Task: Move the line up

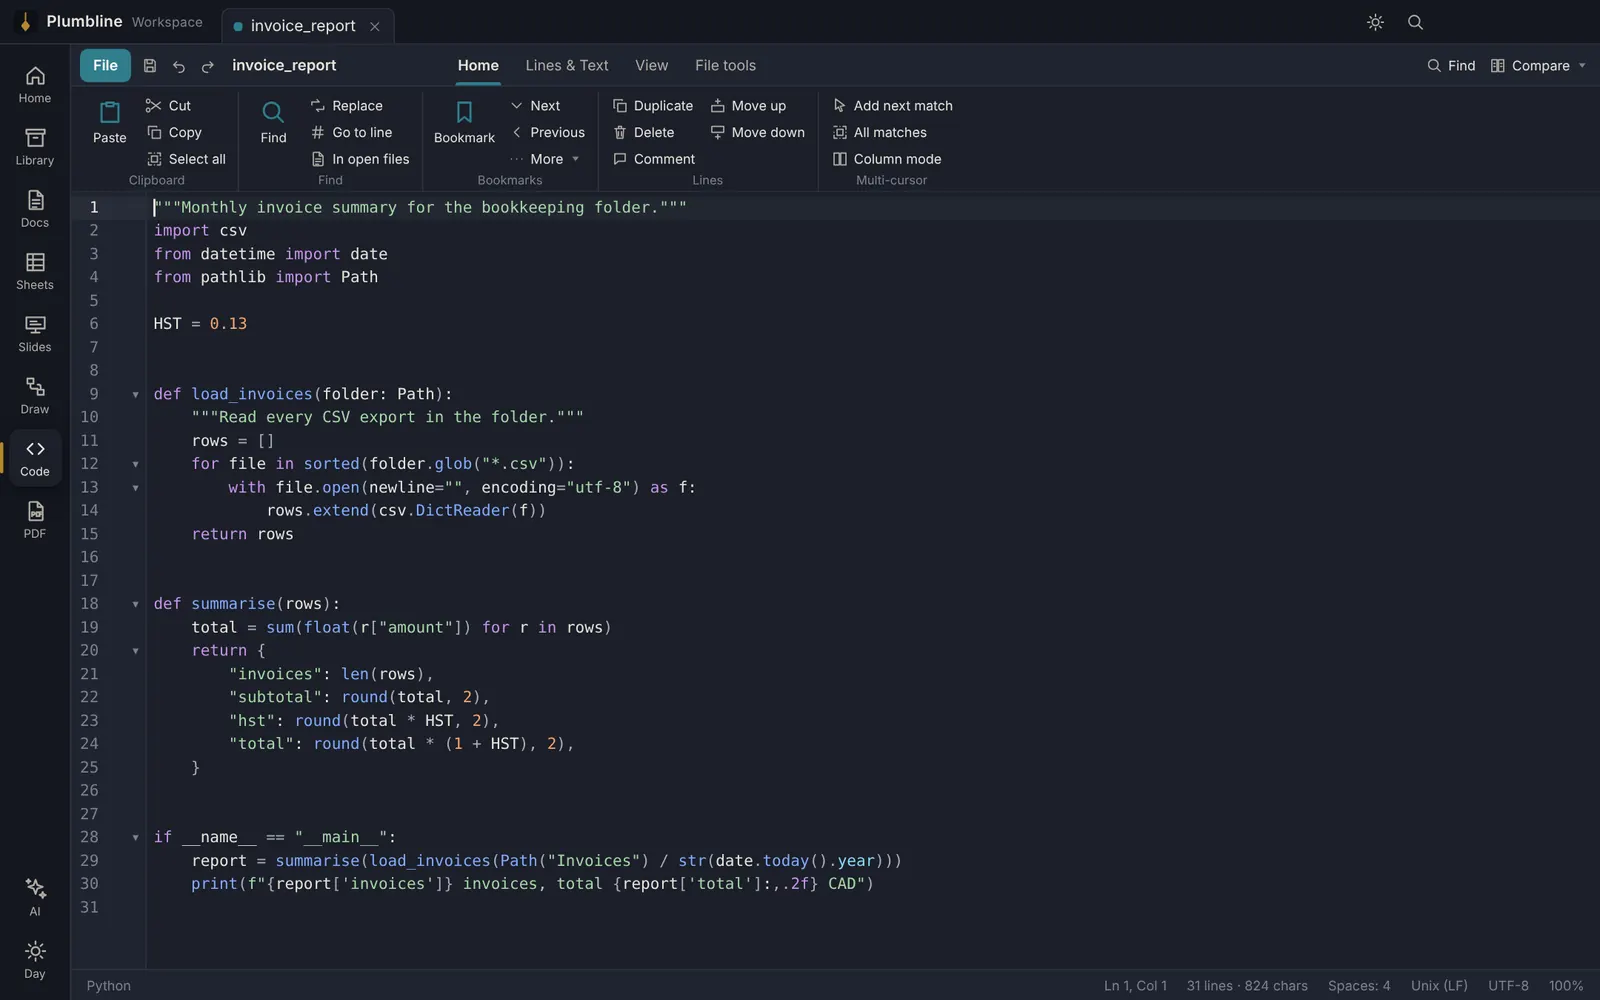Action: click(x=748, y=106)
